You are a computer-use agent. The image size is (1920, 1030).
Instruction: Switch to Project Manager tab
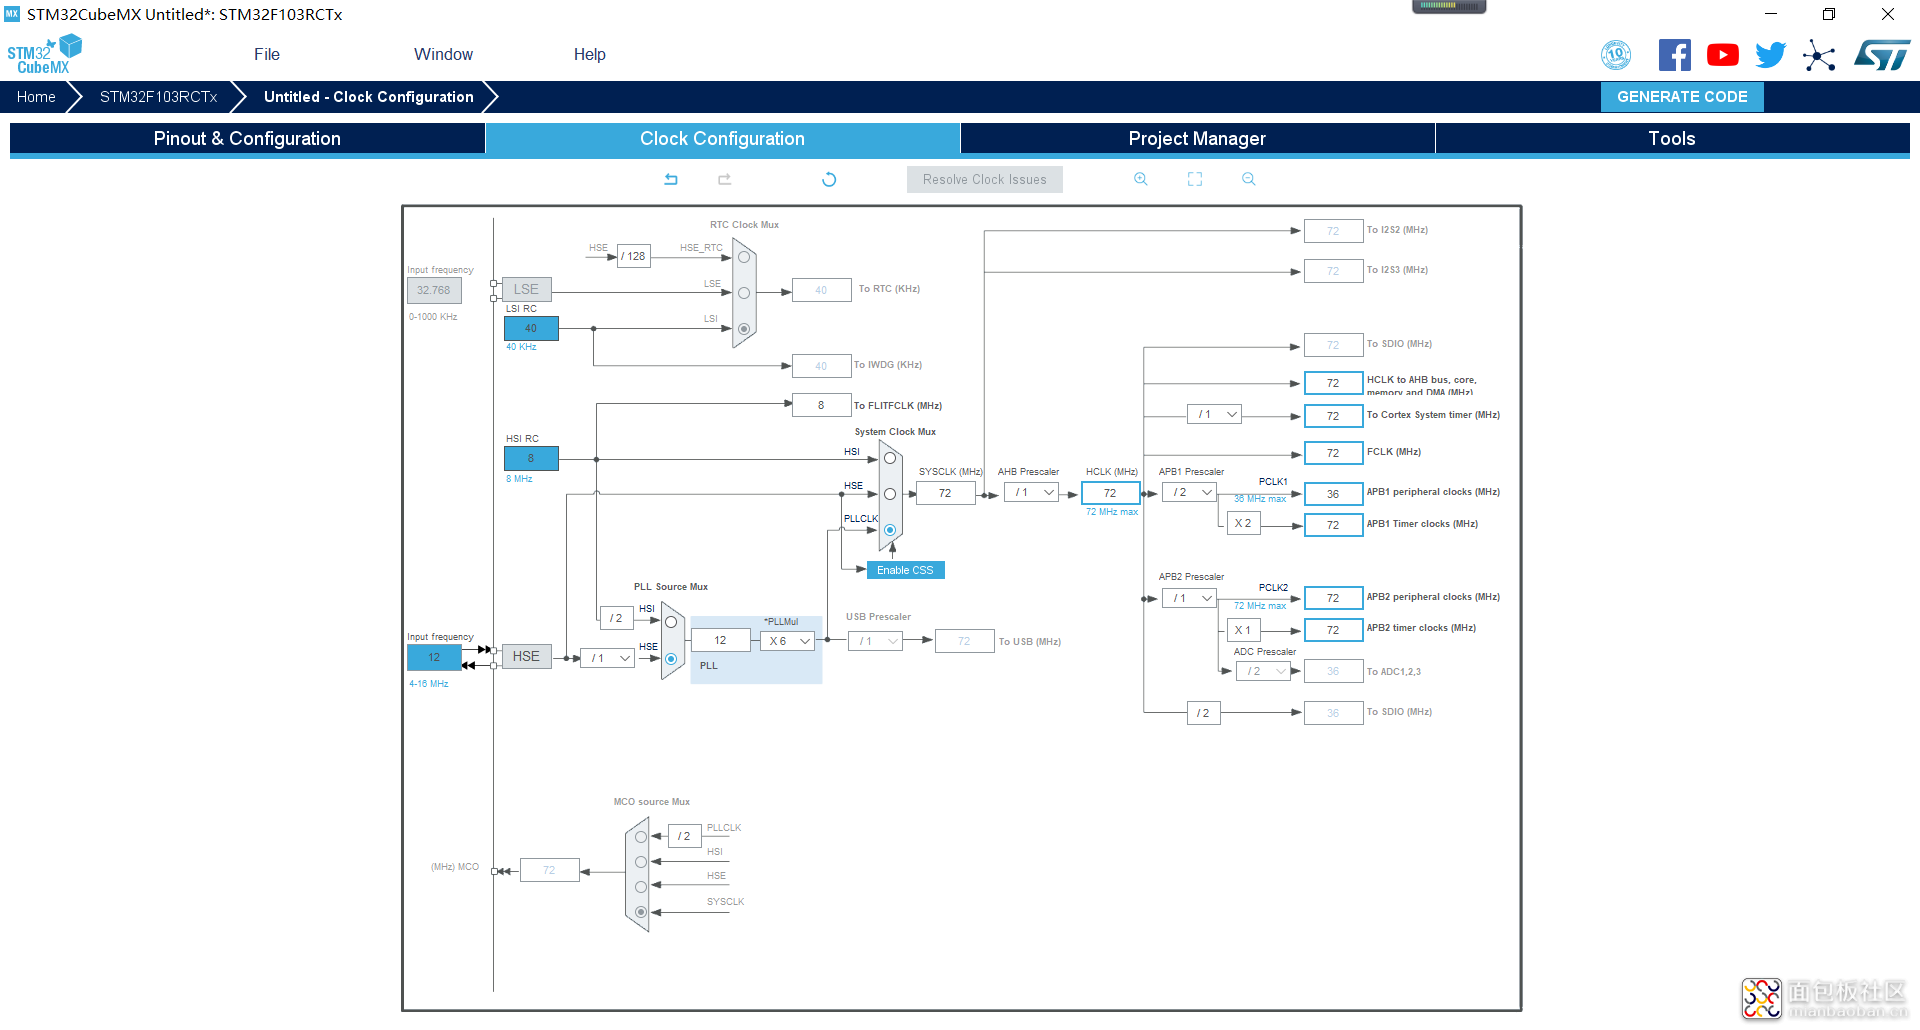click(1197, 139)
